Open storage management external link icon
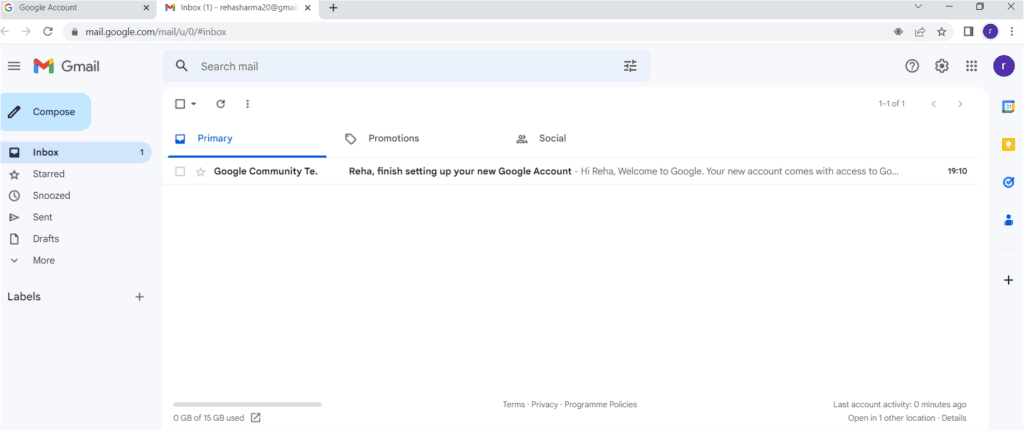This screenshot has height=431, width=1024. tap(256, 418)
